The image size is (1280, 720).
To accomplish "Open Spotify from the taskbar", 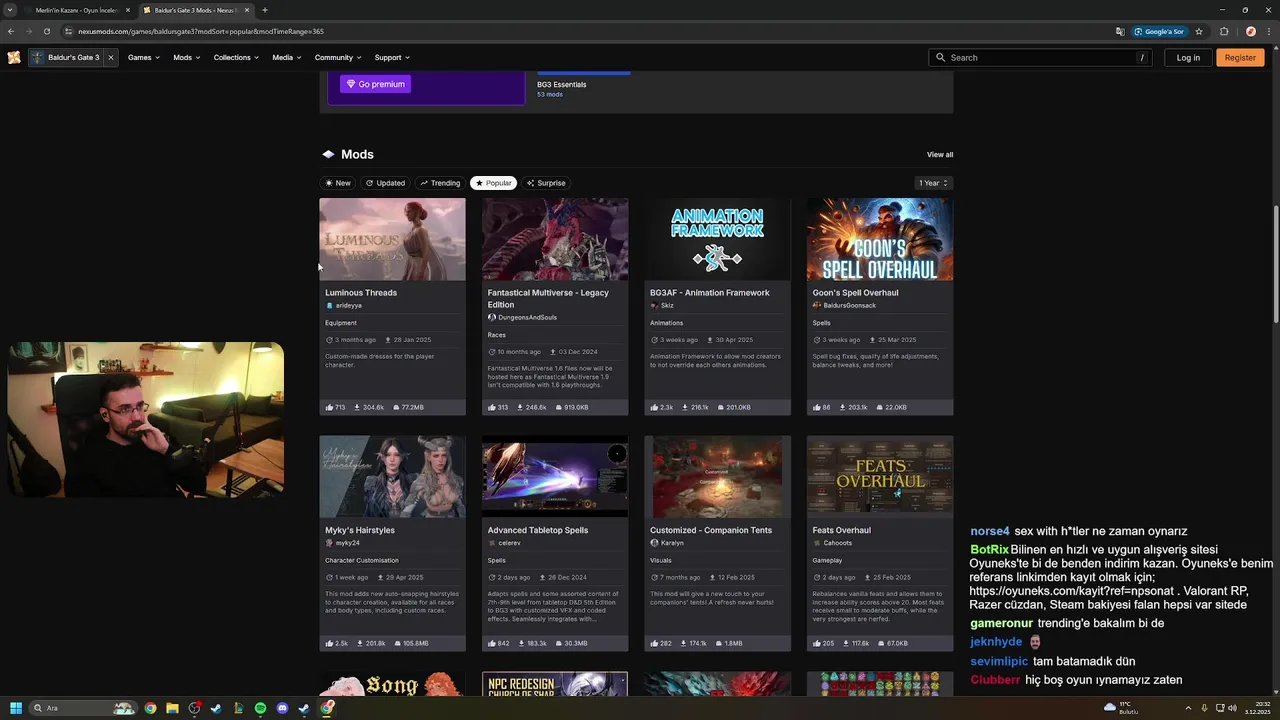I will (x=260, y=708).
